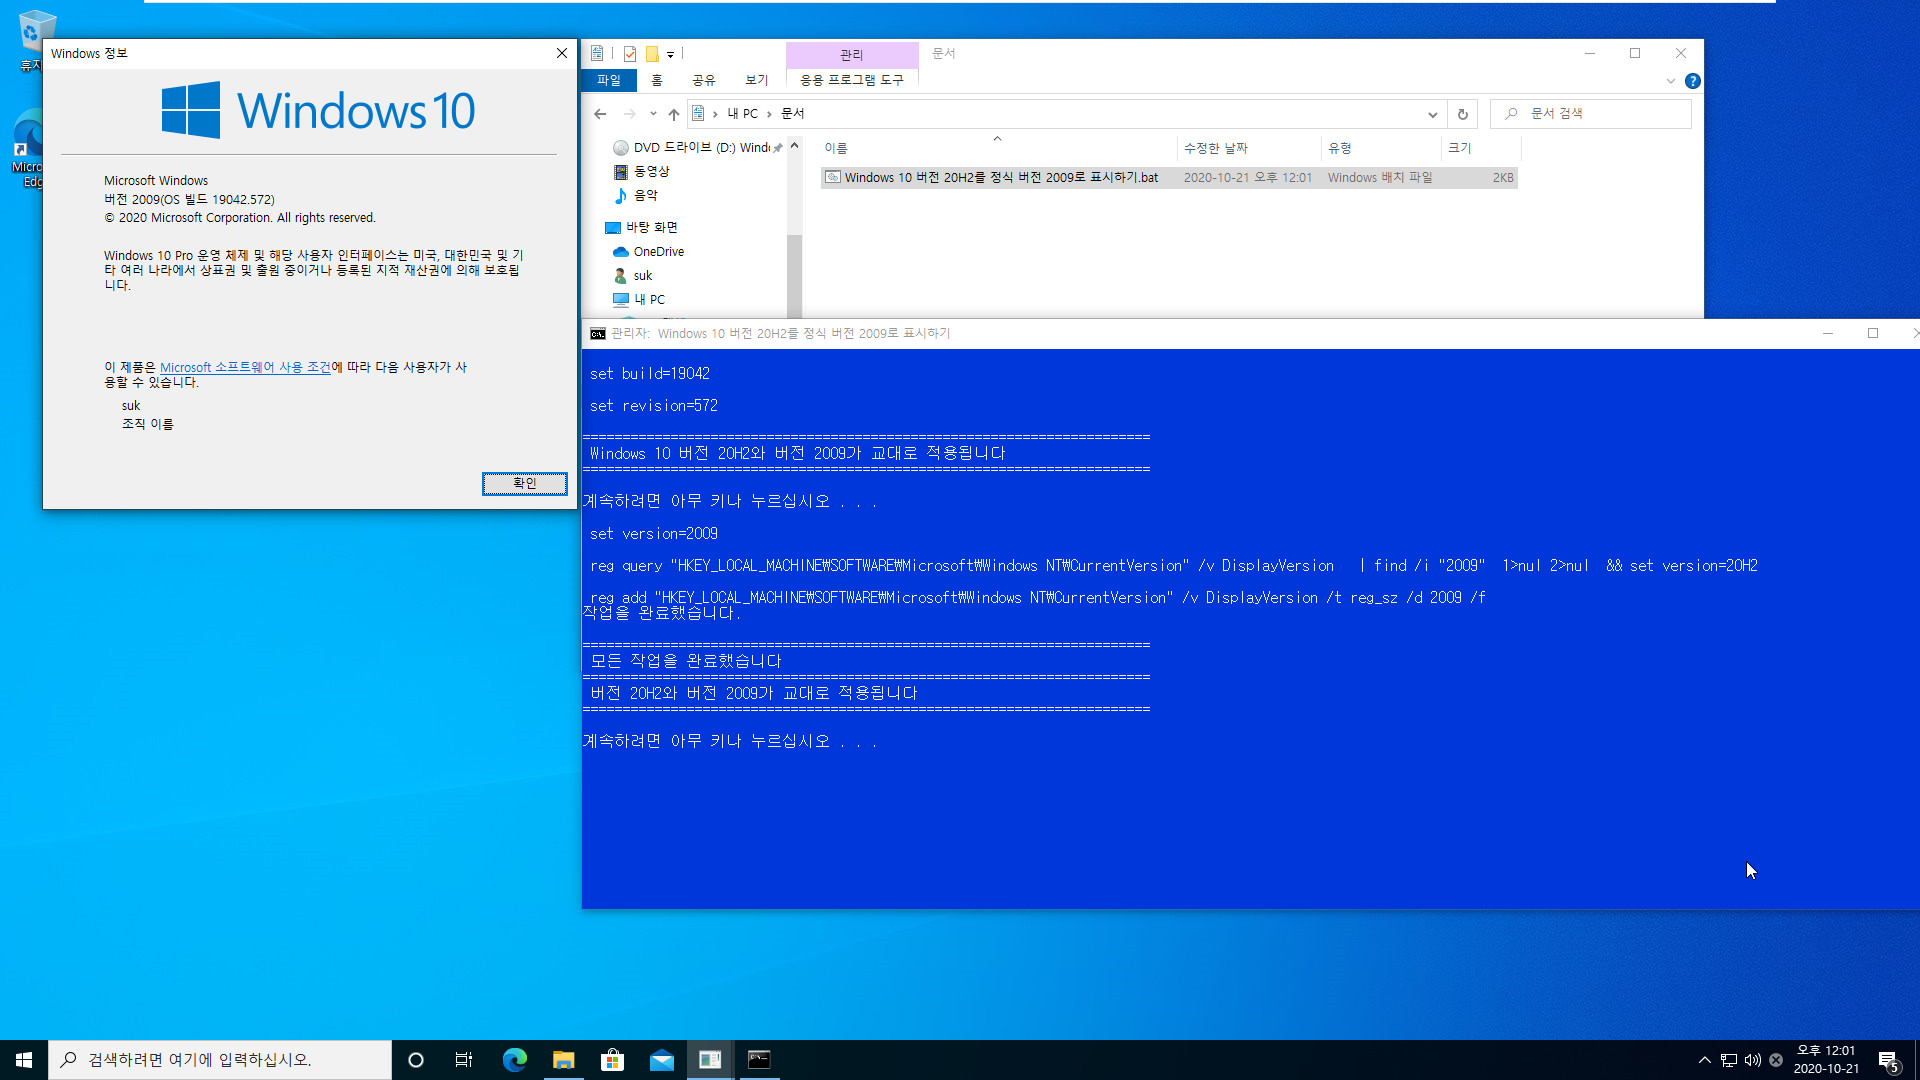Select suk user folder in navigation pane

pyautogui.click(x=632, y=276)
